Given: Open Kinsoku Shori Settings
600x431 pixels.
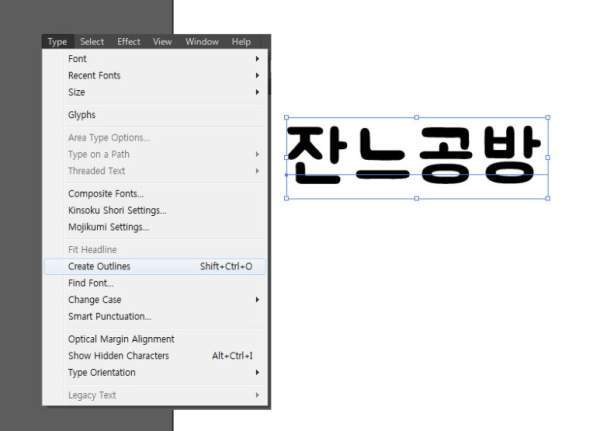Looking at the screenshot, I should click(x=155, y=211).
